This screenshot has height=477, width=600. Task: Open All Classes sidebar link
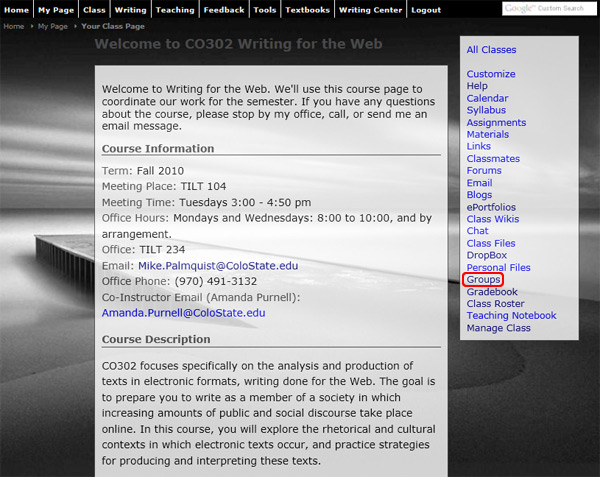(x=491, y=50)
